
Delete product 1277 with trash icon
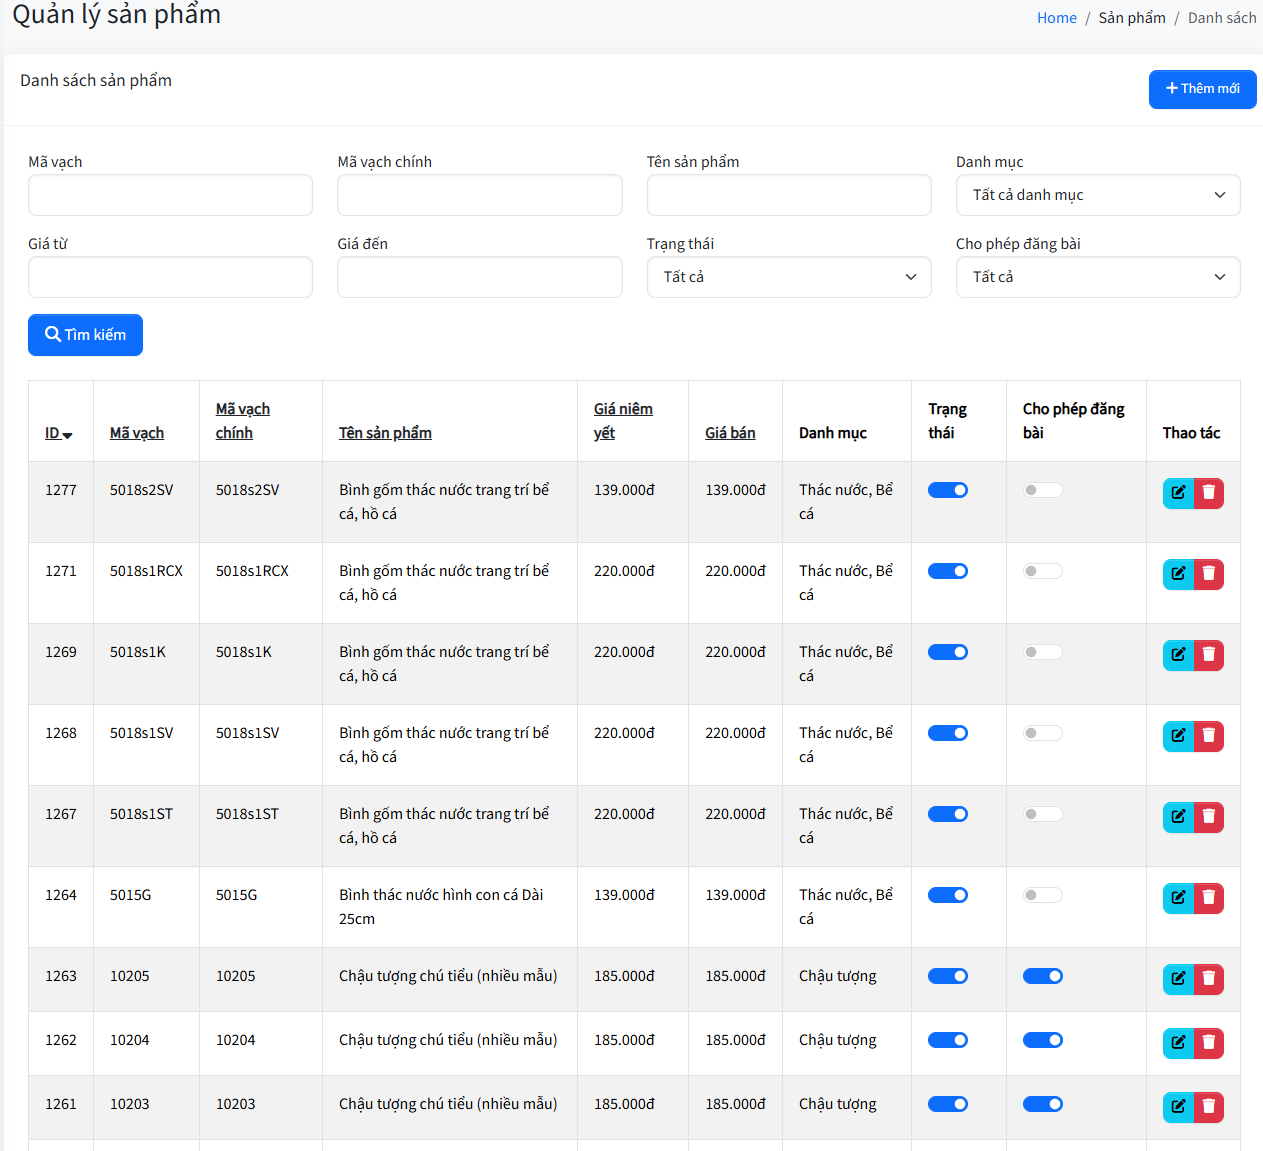pyautogui.click(x=1209, y=493)
